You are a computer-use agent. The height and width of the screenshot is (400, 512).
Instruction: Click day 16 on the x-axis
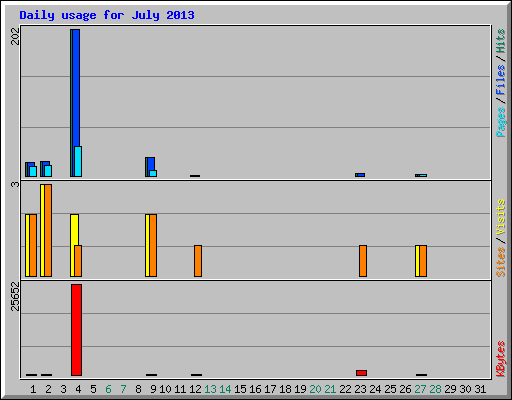tap(255, 389)
